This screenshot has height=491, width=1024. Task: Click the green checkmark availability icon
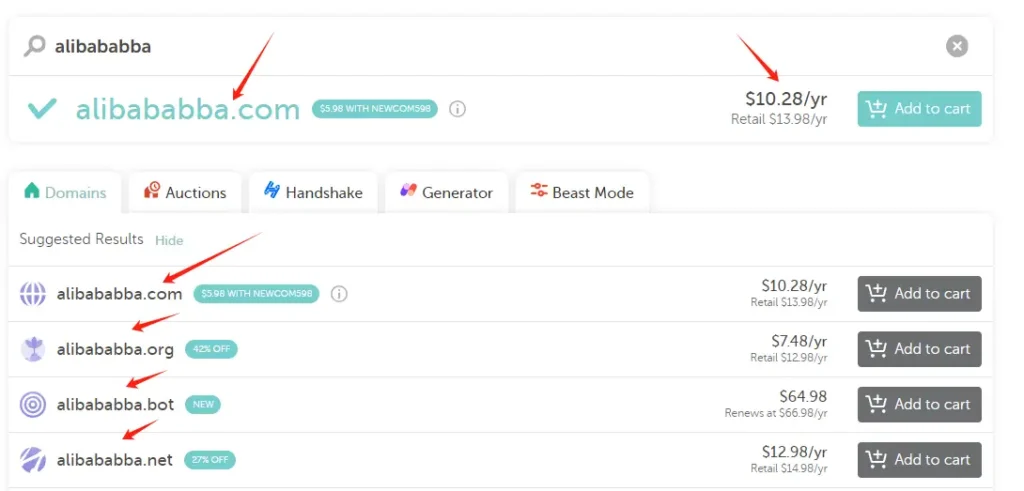(x=42, y=109)
